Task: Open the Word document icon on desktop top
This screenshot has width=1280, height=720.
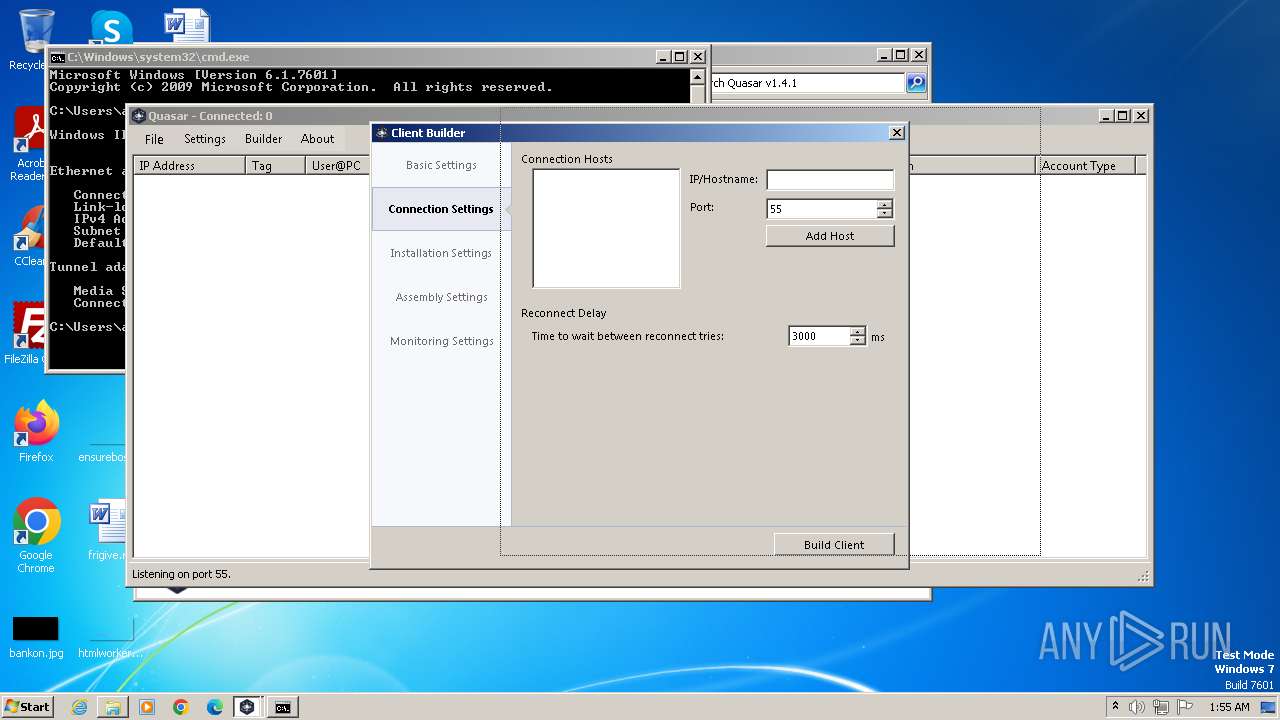Action: point(187,26)
